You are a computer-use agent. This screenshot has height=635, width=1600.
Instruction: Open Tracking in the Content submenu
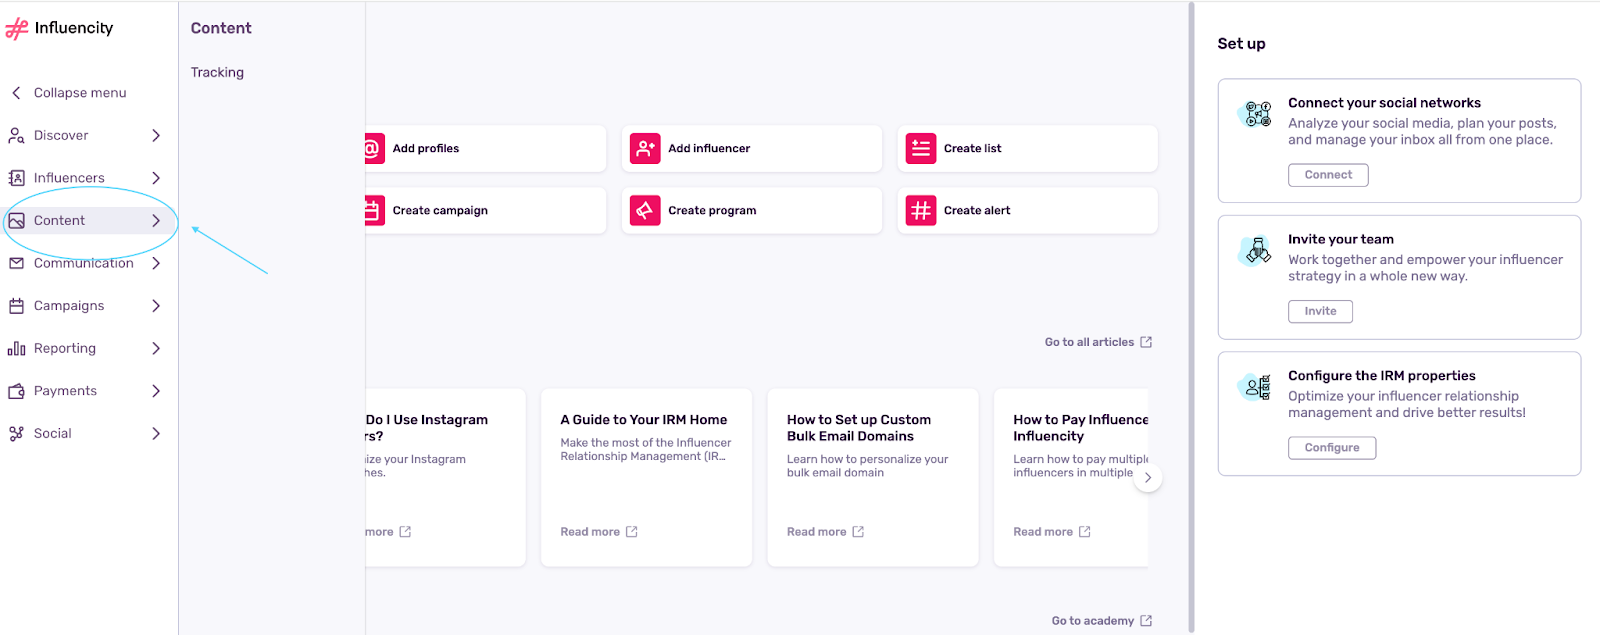[217, 72]
